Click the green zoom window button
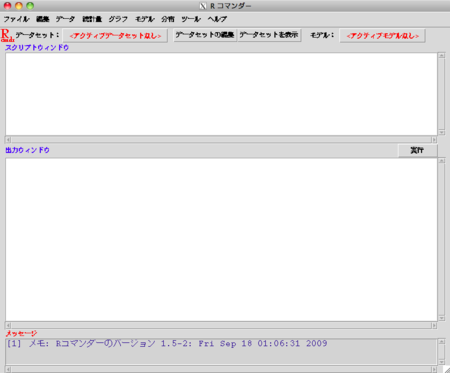 tap(30, 6)
